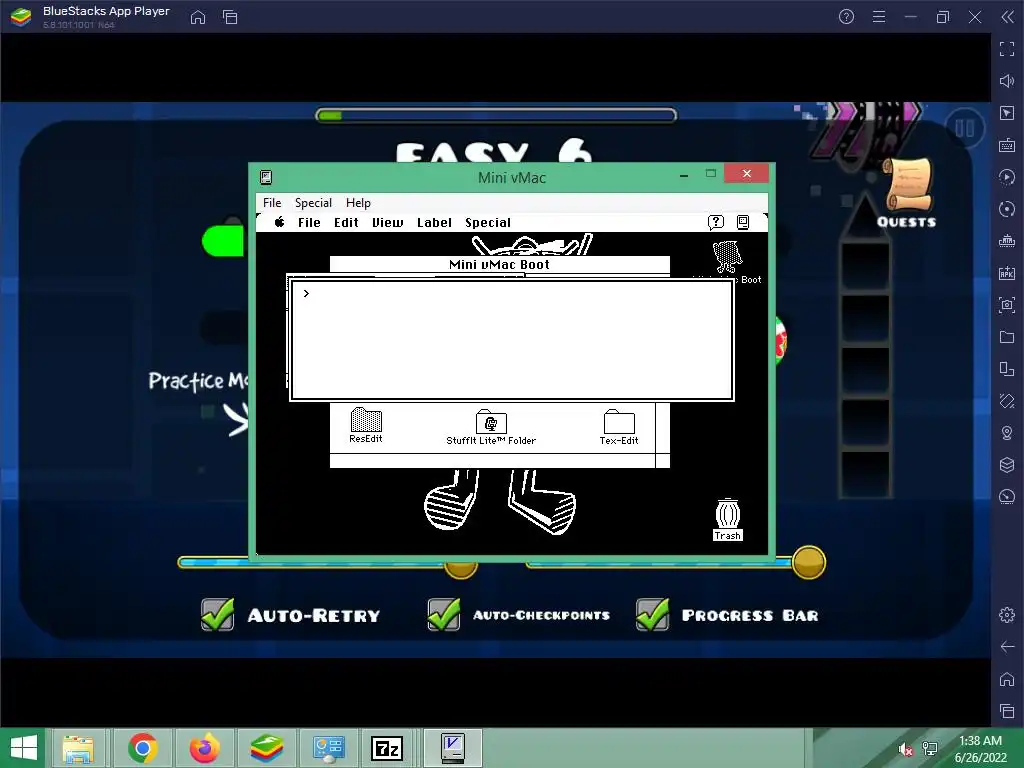The height and width of the screenshot is (768, 1024).
Task: Click BlueStacks back arrow in sidebar
Action: pyautogui.click(x=1007, y=647)
